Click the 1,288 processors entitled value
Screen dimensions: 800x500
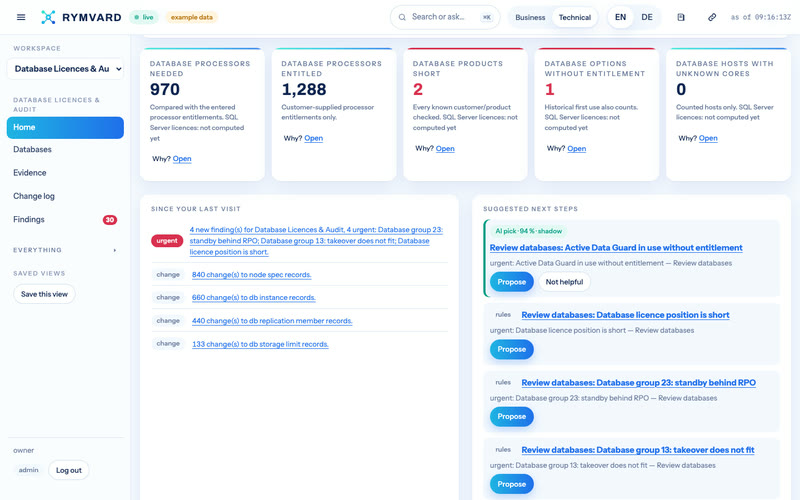pyautogui.click(x=304, y=90)
